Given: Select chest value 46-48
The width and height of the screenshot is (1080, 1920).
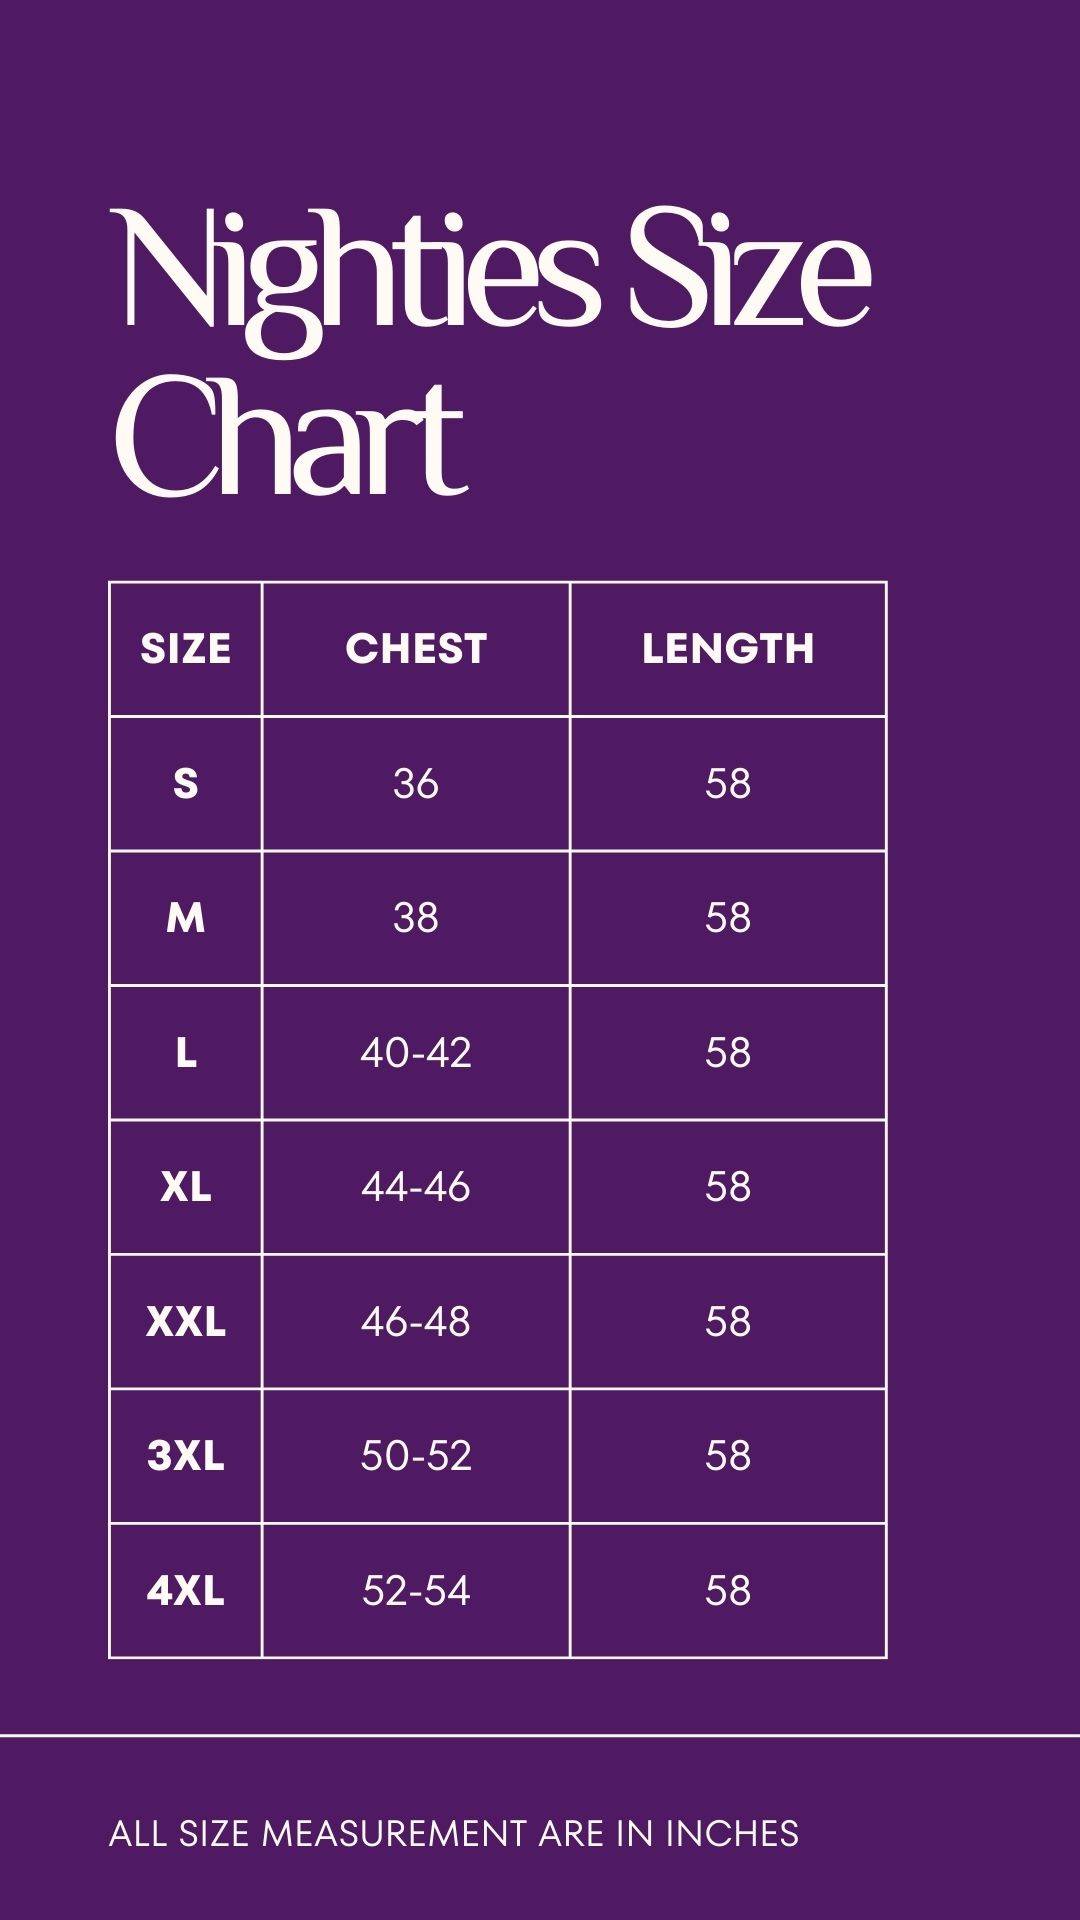Looking at the screenshot, I should [x=416, y=1322].
